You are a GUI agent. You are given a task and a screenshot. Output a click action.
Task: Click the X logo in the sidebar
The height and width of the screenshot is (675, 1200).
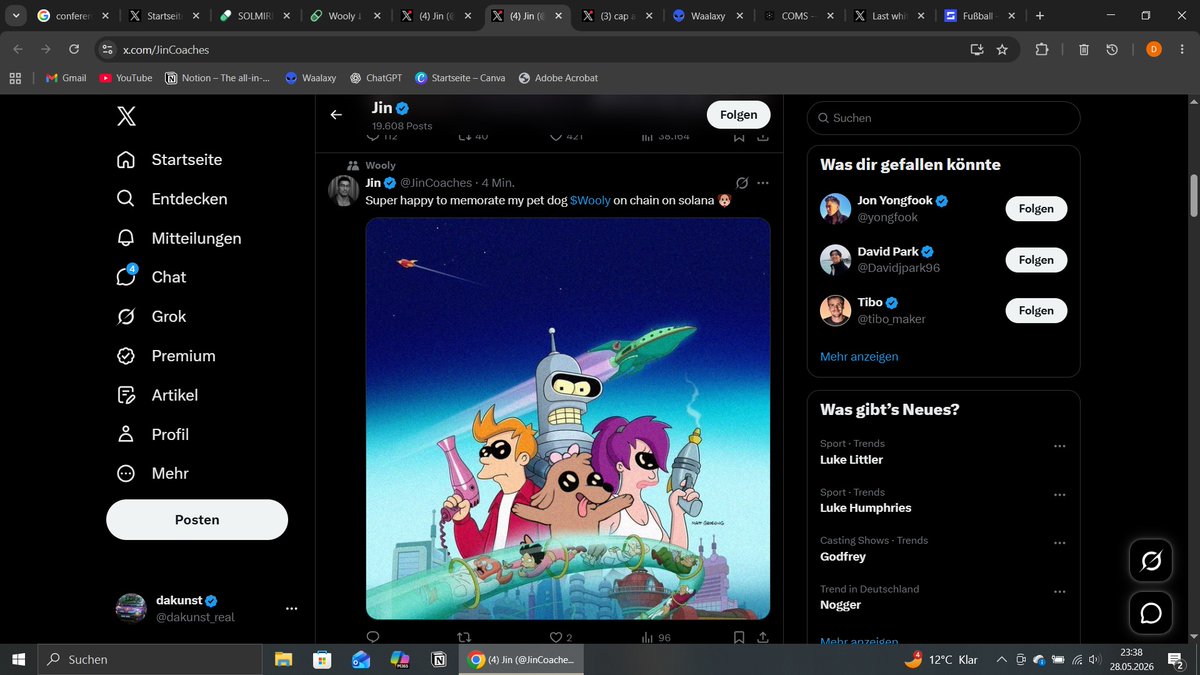126,117
